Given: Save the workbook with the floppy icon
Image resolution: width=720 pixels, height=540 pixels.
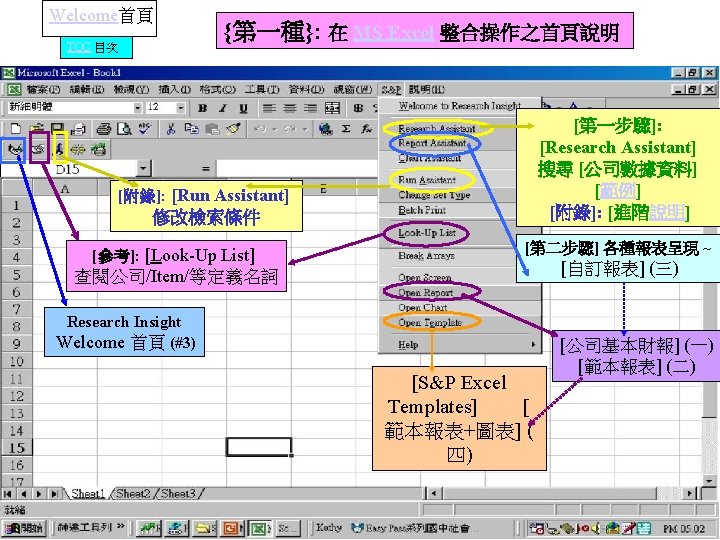Looking at the screenshot, I should [57, 129].
